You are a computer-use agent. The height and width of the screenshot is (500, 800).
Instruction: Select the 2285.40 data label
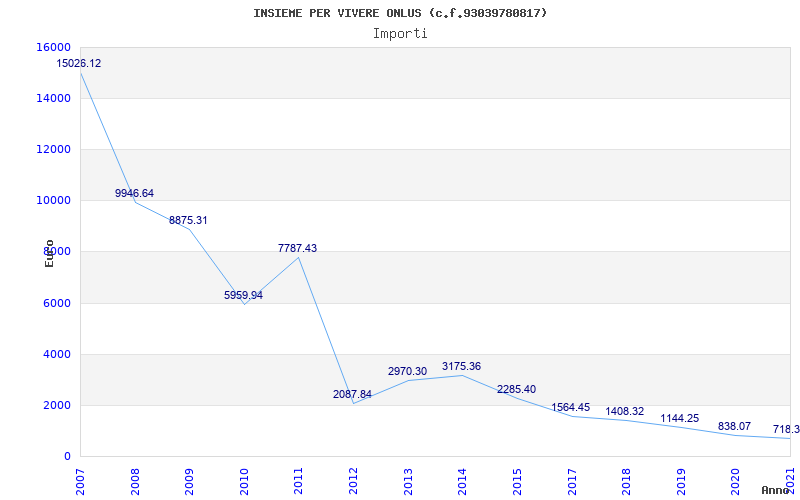[516, 389]
